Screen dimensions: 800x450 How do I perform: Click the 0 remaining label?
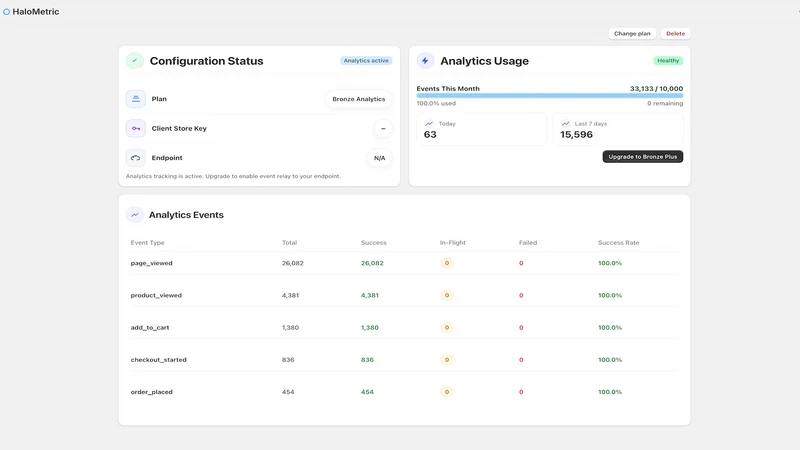(665, 104)
